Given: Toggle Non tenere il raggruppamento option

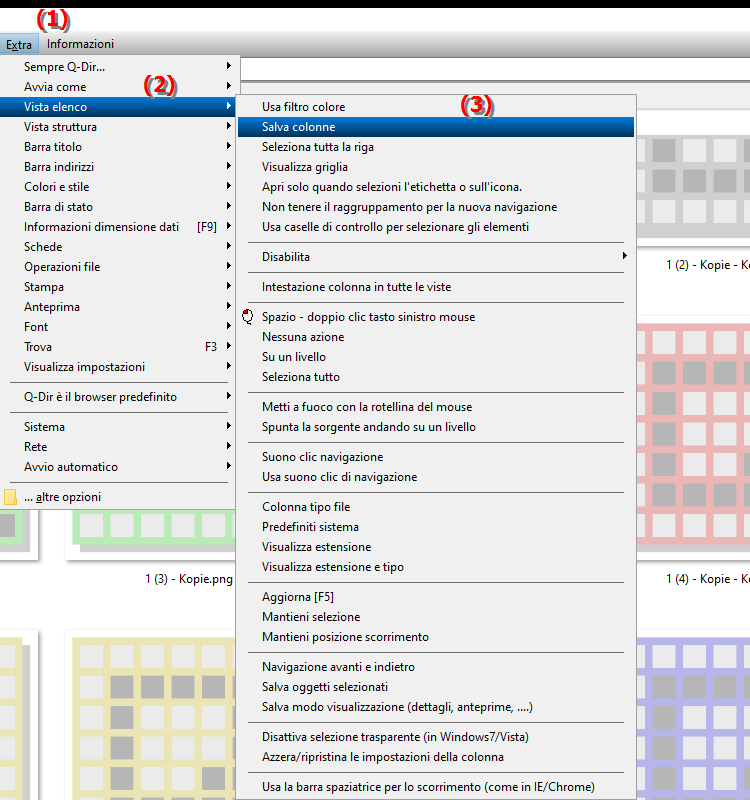Looking at the screenshot, I should 436,207.
